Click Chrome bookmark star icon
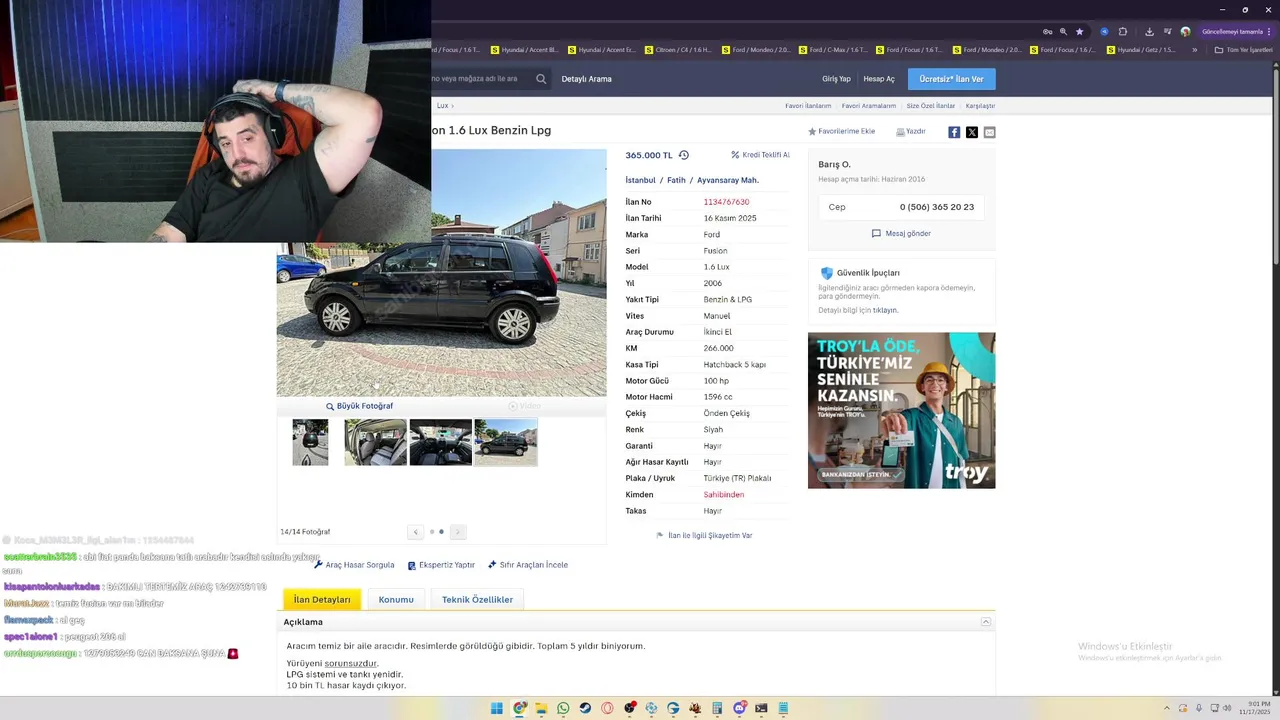 coord(1079,31)
